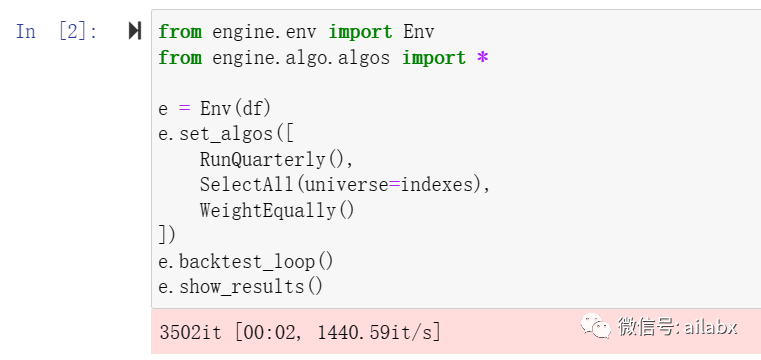Click the closing bracket ]) line
761x360 pixels.
[x=167, y=236]
